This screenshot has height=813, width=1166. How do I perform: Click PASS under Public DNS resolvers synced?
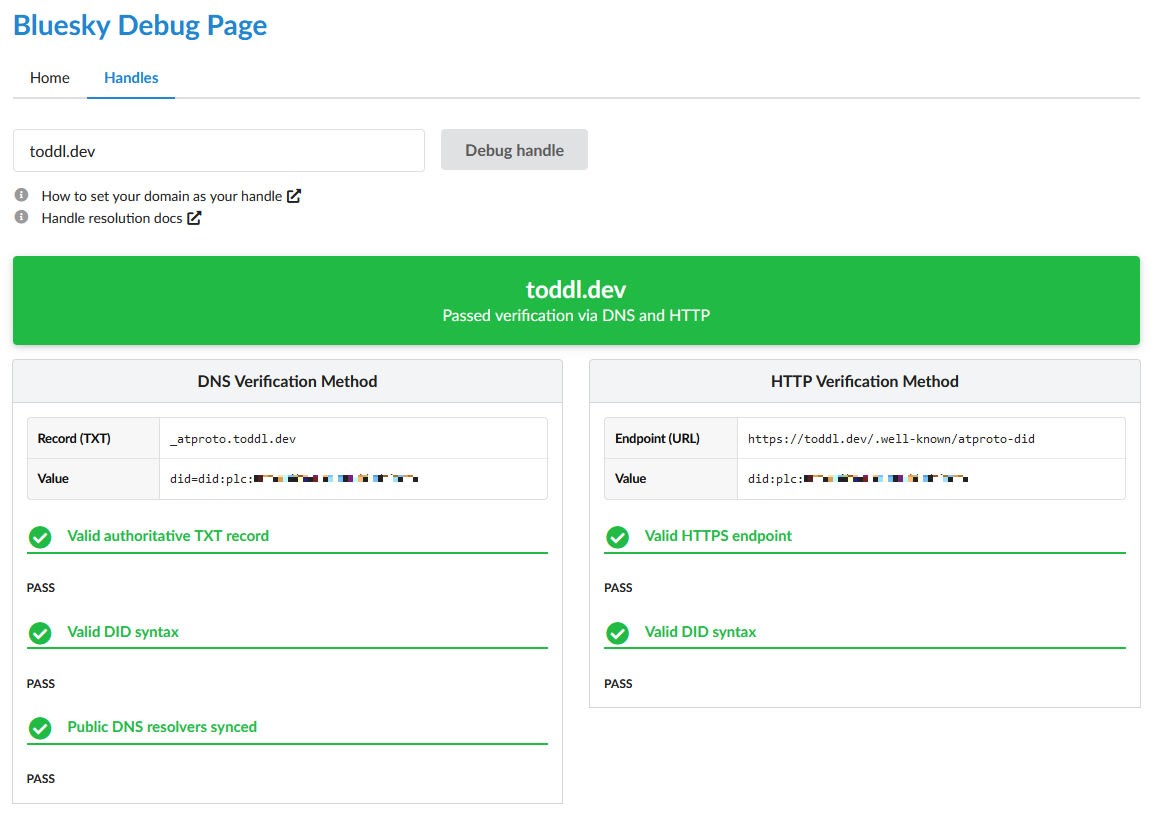41,779
